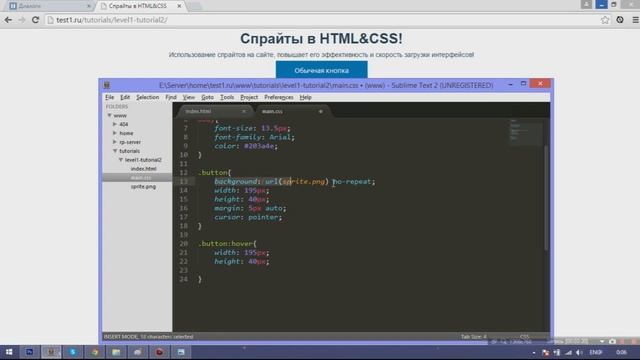Reload the test1.ru page
This screenshot has width=640, height=360.
coord(36,20)
